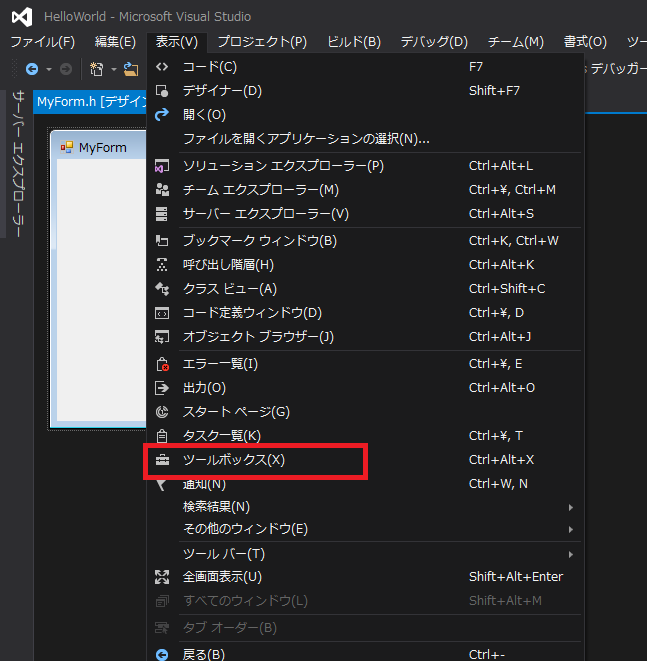Click the ソリューション エクスプローラー icon
Screen dimensions: 647x661
point(162,166)
